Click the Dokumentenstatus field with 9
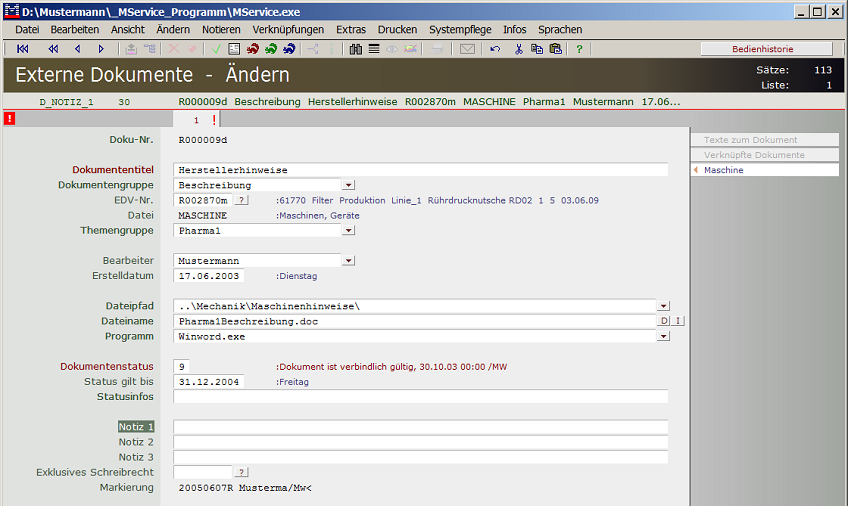This screenshot has height=506, width=848. tap(181, 367)
